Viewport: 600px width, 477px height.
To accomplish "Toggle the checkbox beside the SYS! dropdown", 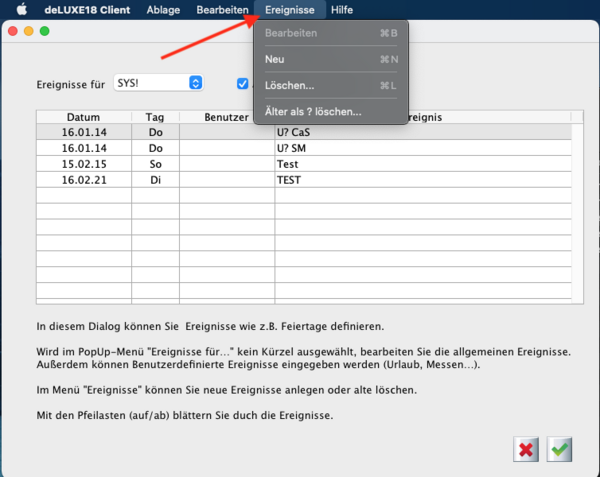I will click(x=243, y=84).
